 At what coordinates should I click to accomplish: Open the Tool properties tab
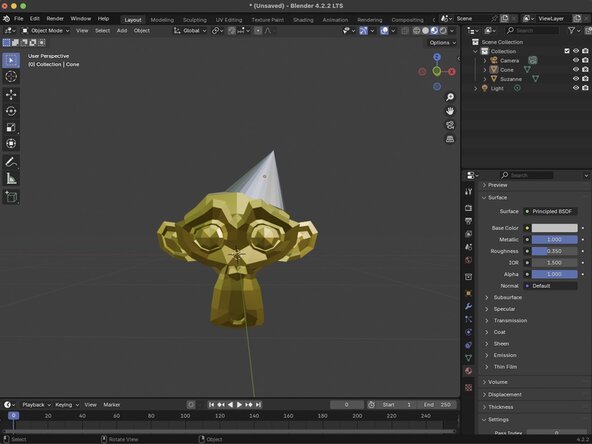469,191
